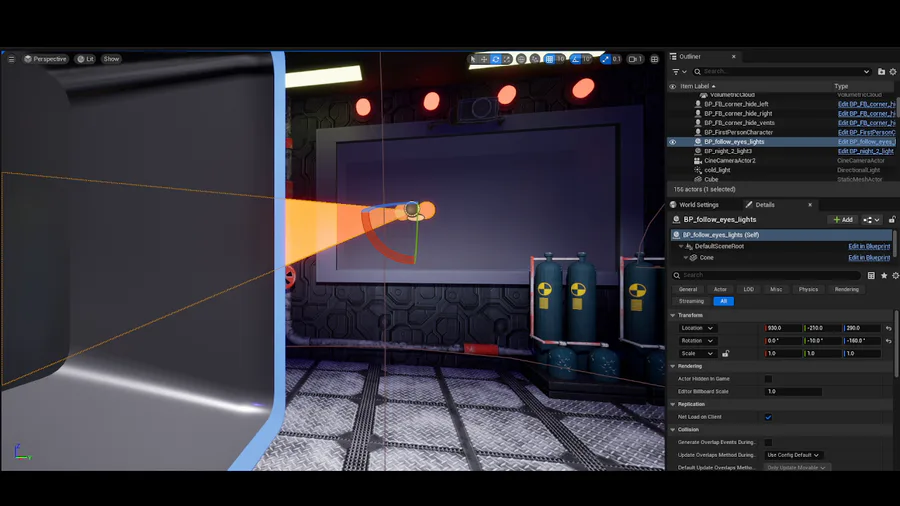Image resolution: width=900 pixels, height=506 pixels.
Task: Click the green Add component button
Action: click(843, 220)
